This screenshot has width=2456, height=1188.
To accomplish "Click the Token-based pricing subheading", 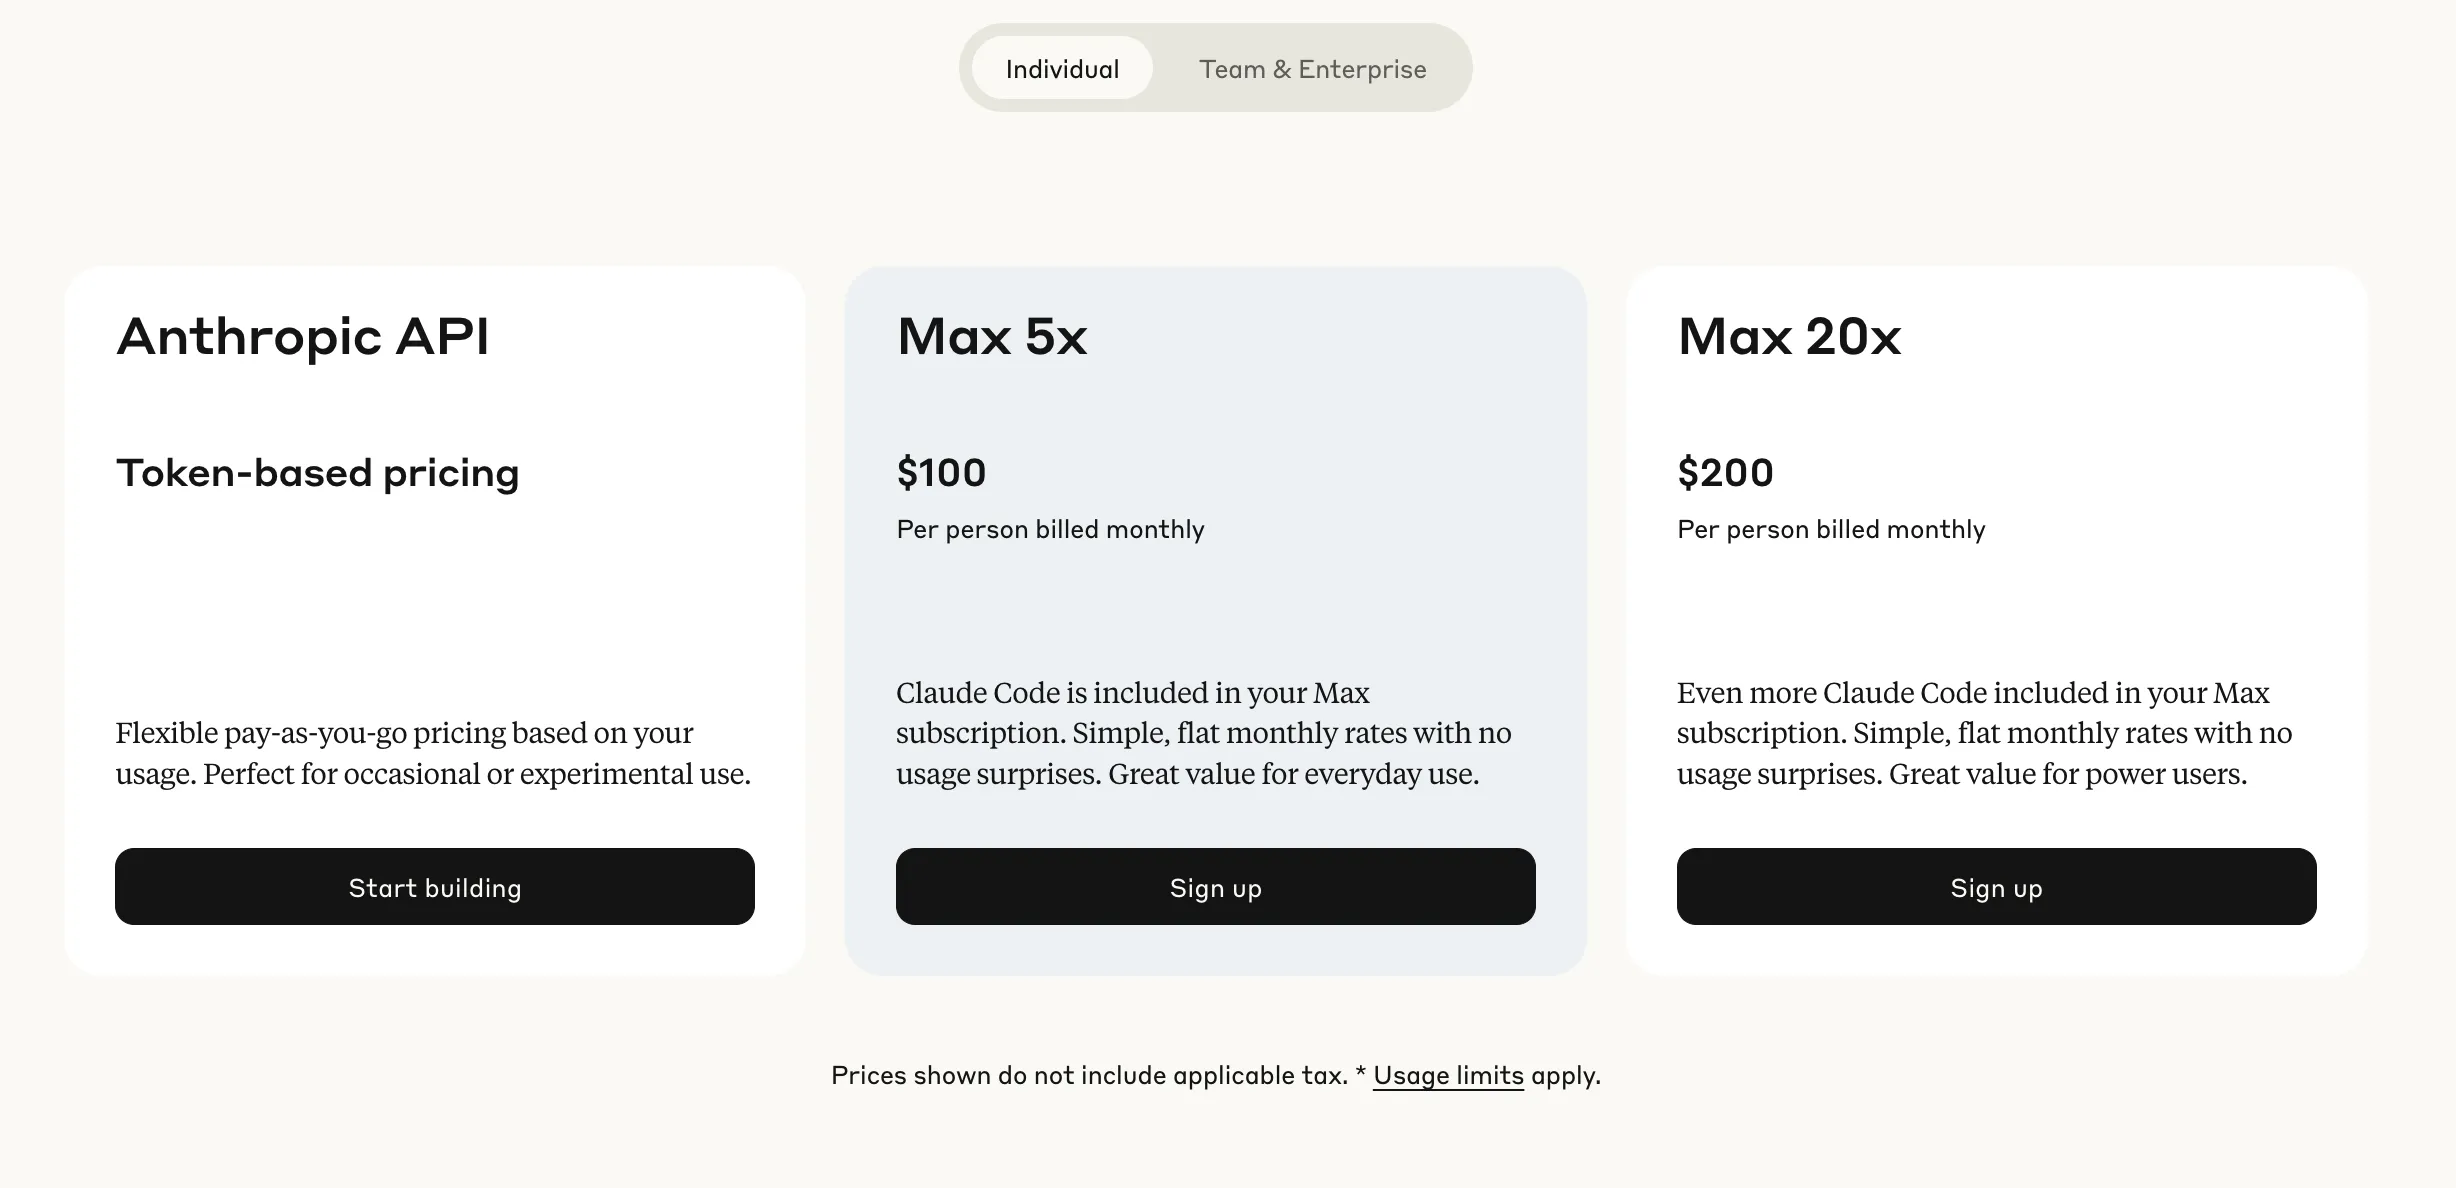I will pos(318,473).
